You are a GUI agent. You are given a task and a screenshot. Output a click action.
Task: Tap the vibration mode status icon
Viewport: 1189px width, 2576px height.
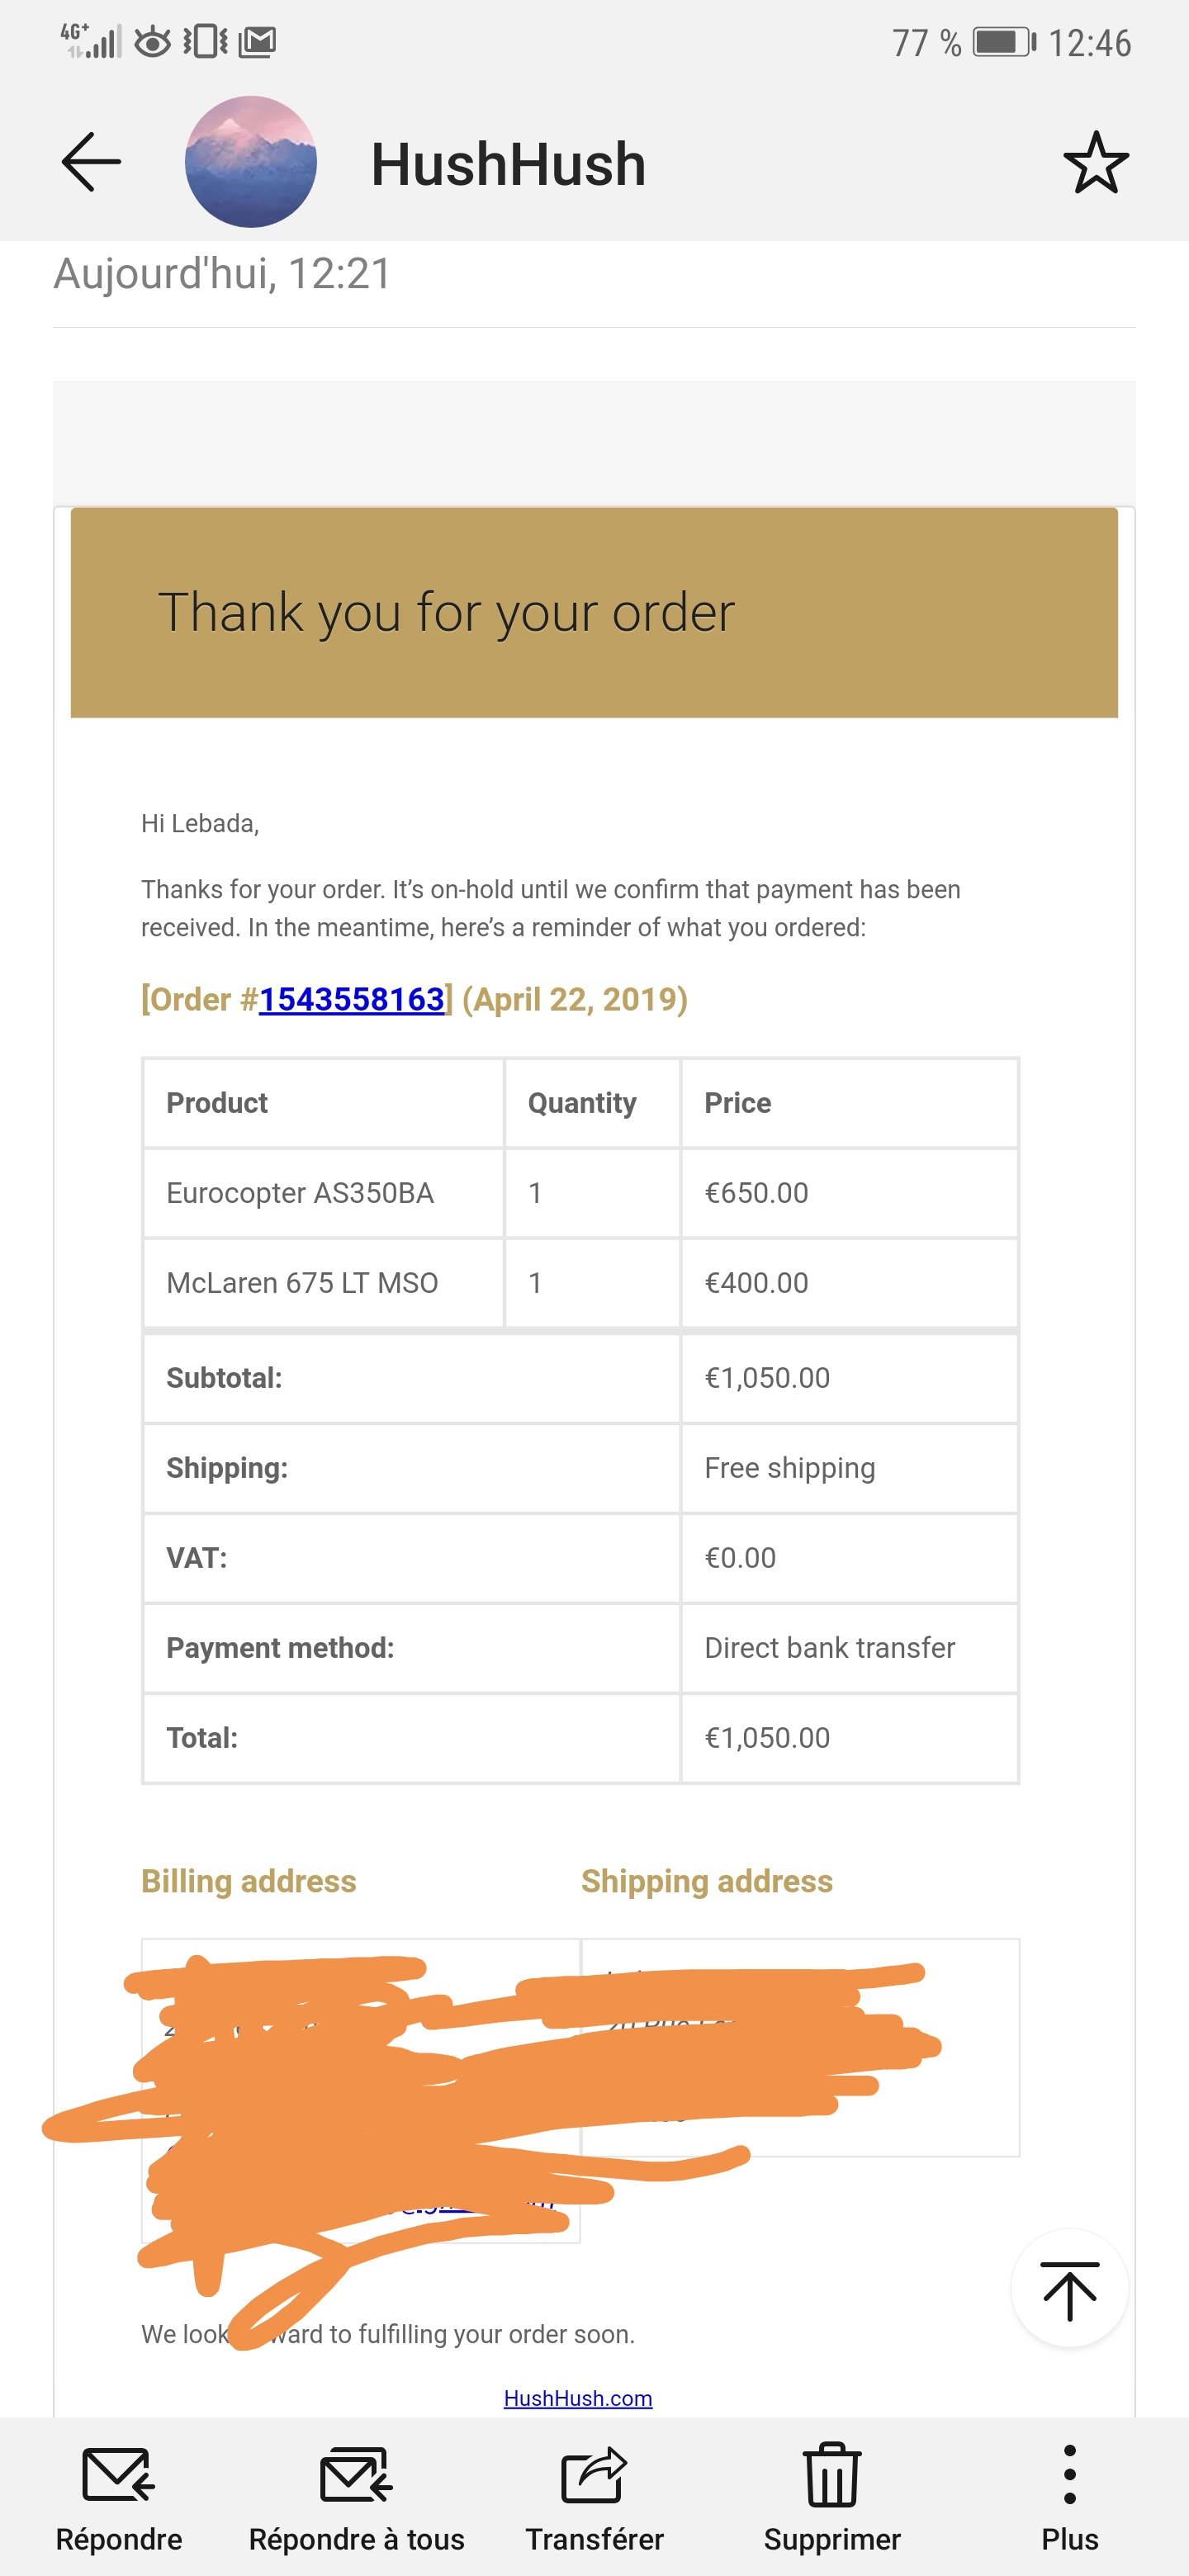point(205,42)
